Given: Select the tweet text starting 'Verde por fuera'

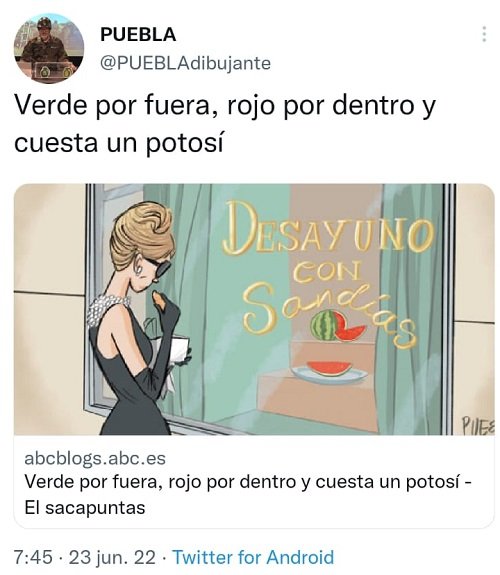Looking at the screenshot, I should click(x=225, y=124).
